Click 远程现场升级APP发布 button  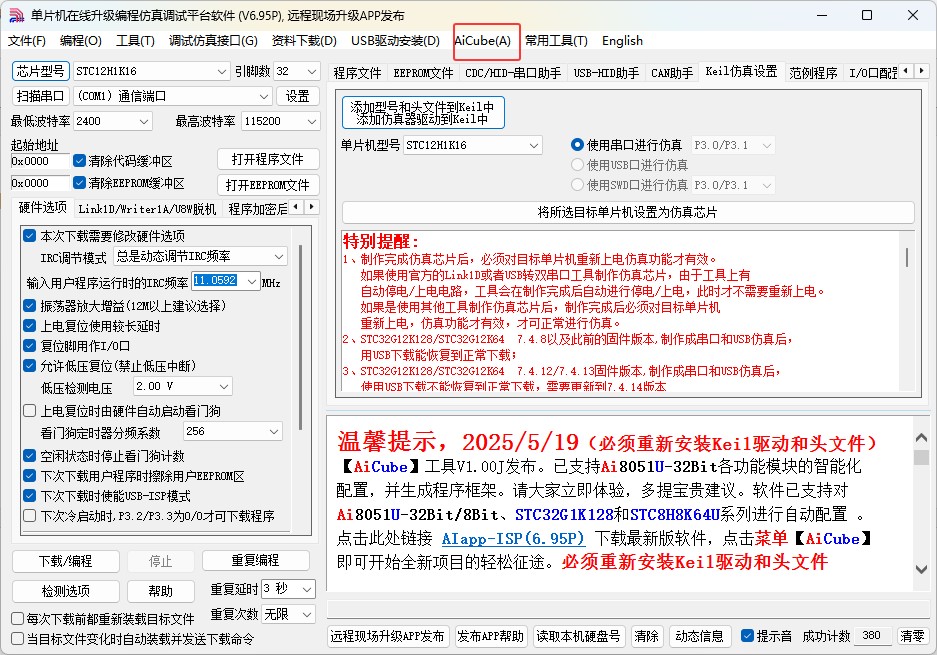(387, 636)
